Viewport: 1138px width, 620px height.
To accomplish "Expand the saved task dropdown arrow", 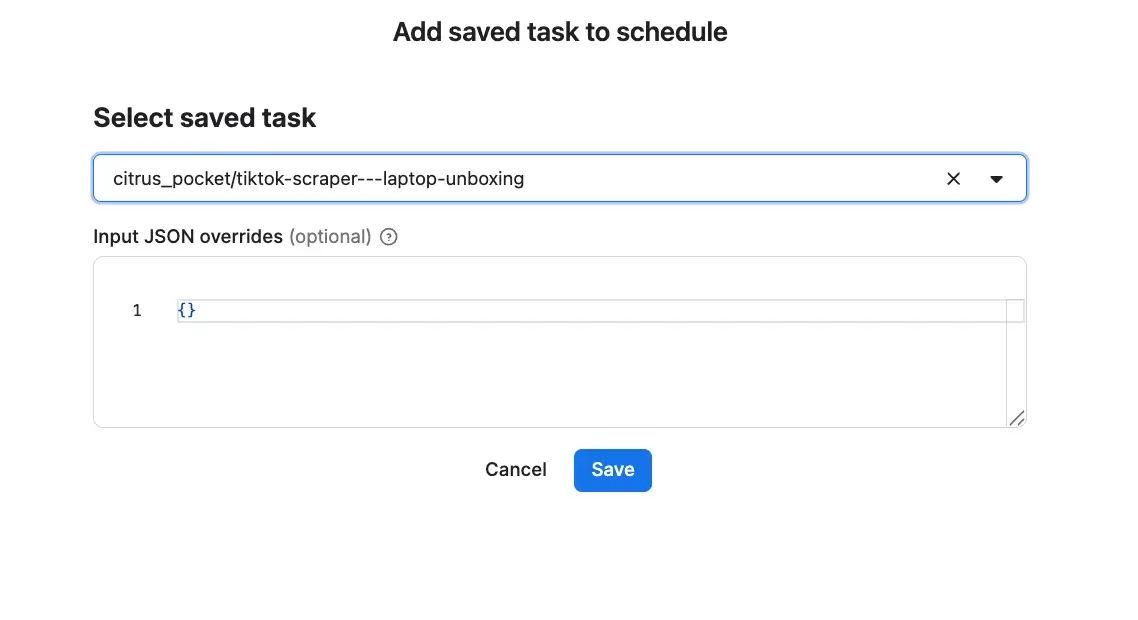I will tap(996, 179).
